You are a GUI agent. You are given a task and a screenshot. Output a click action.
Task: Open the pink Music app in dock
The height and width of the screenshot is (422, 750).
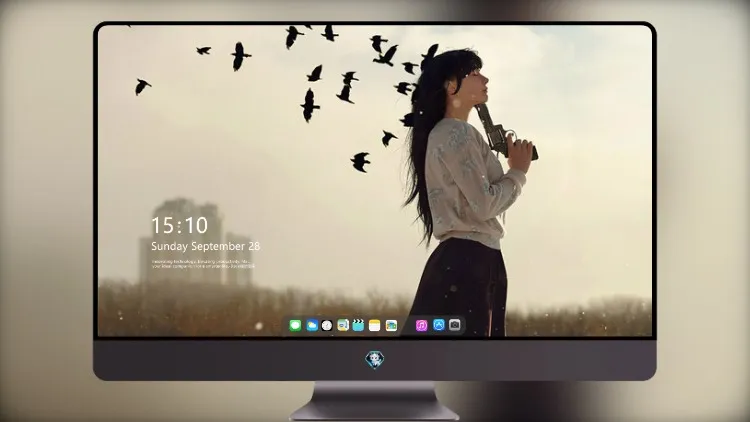pyautogui.click(x=421, y=326)
